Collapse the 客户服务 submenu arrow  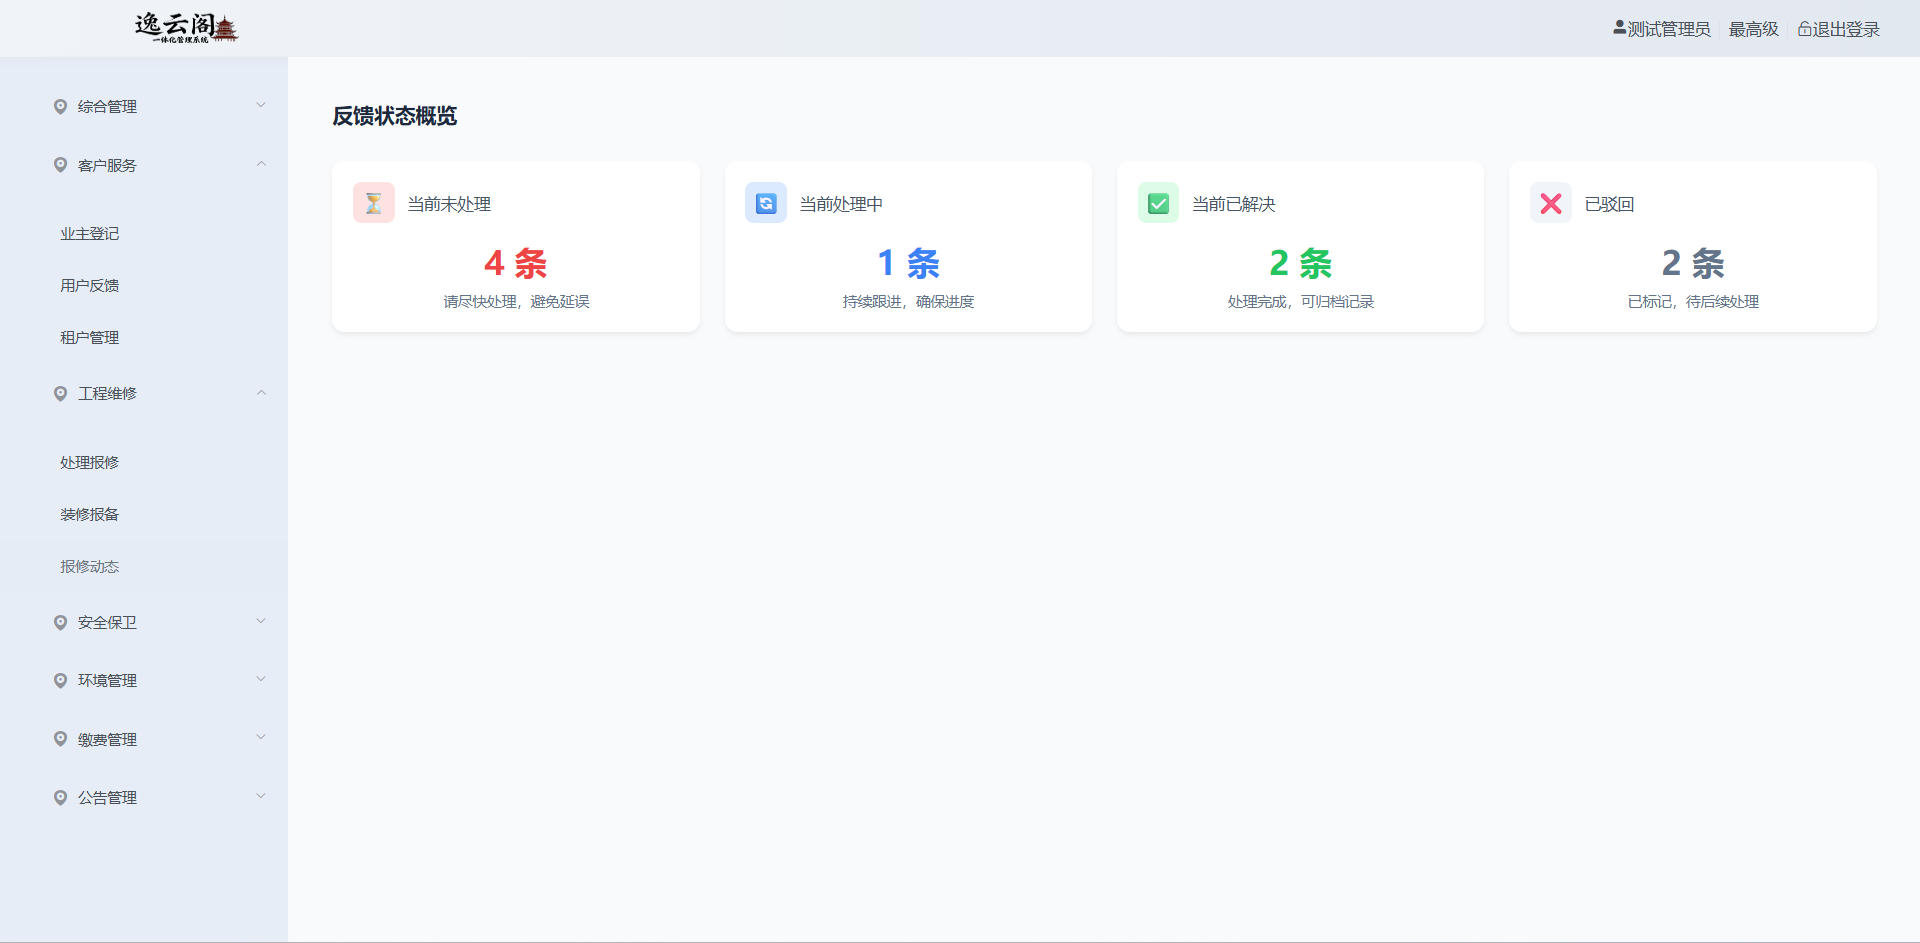(x=261, y=164)
